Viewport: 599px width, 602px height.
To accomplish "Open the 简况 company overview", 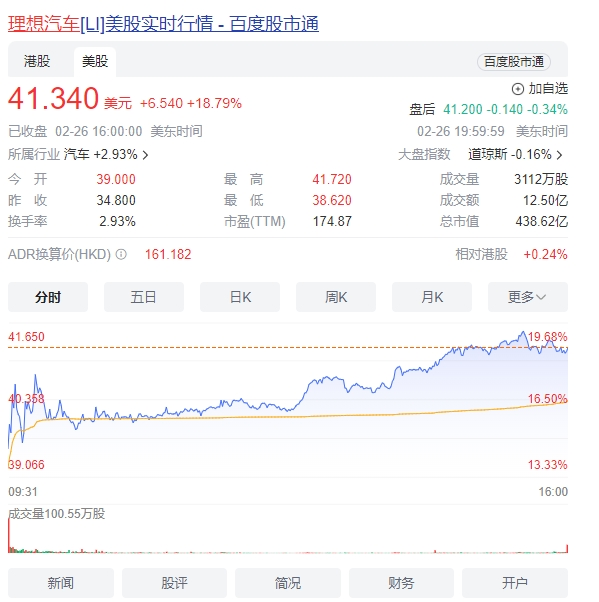I will pos(288,583).
